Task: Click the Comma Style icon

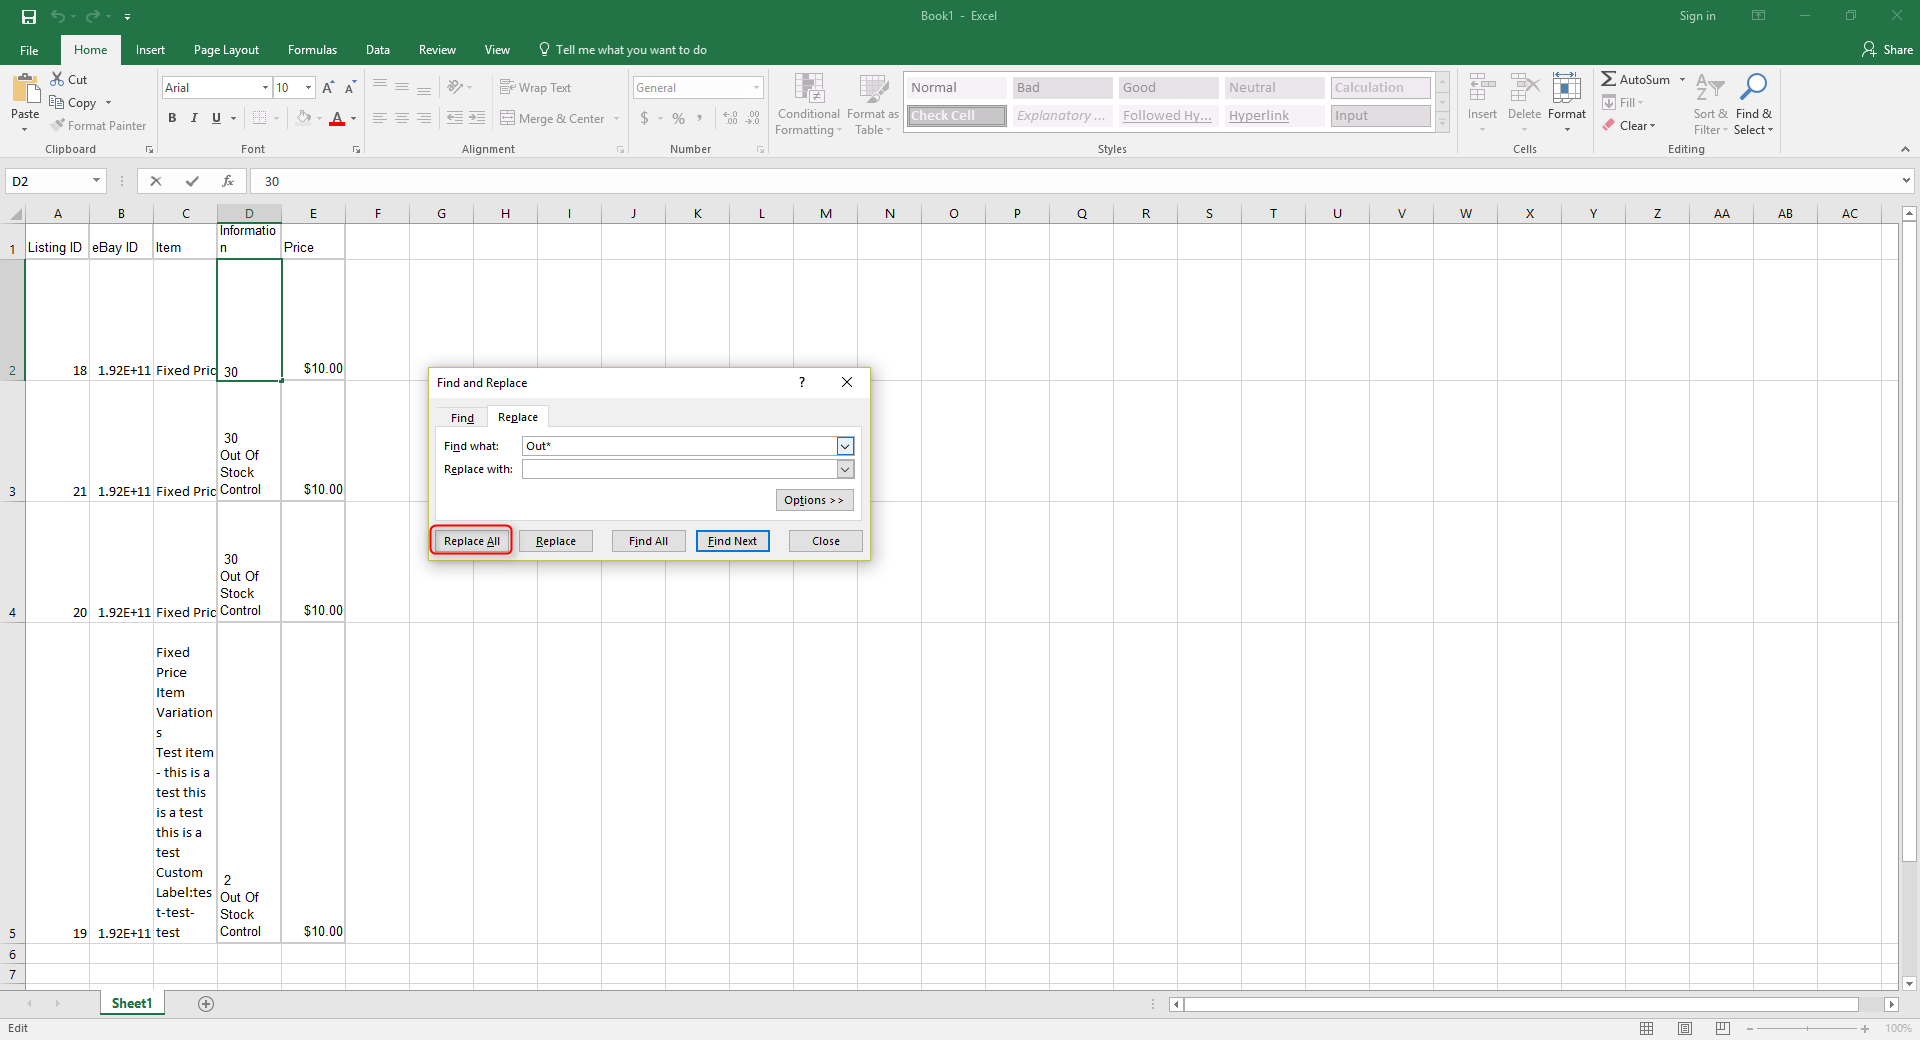Action: [x=700, y=118]
